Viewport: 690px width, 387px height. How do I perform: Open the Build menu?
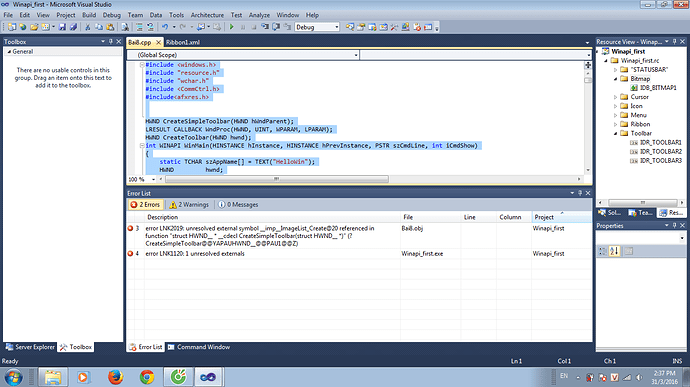[89, 15]
